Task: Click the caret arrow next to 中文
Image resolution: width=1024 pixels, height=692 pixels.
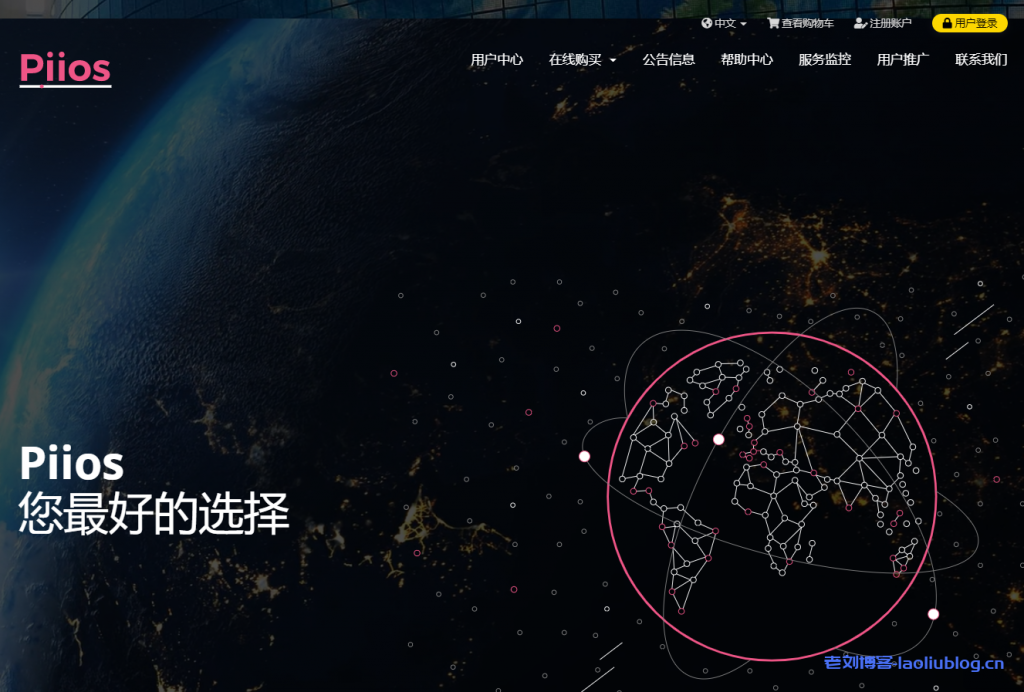Action: coord(742,23)
